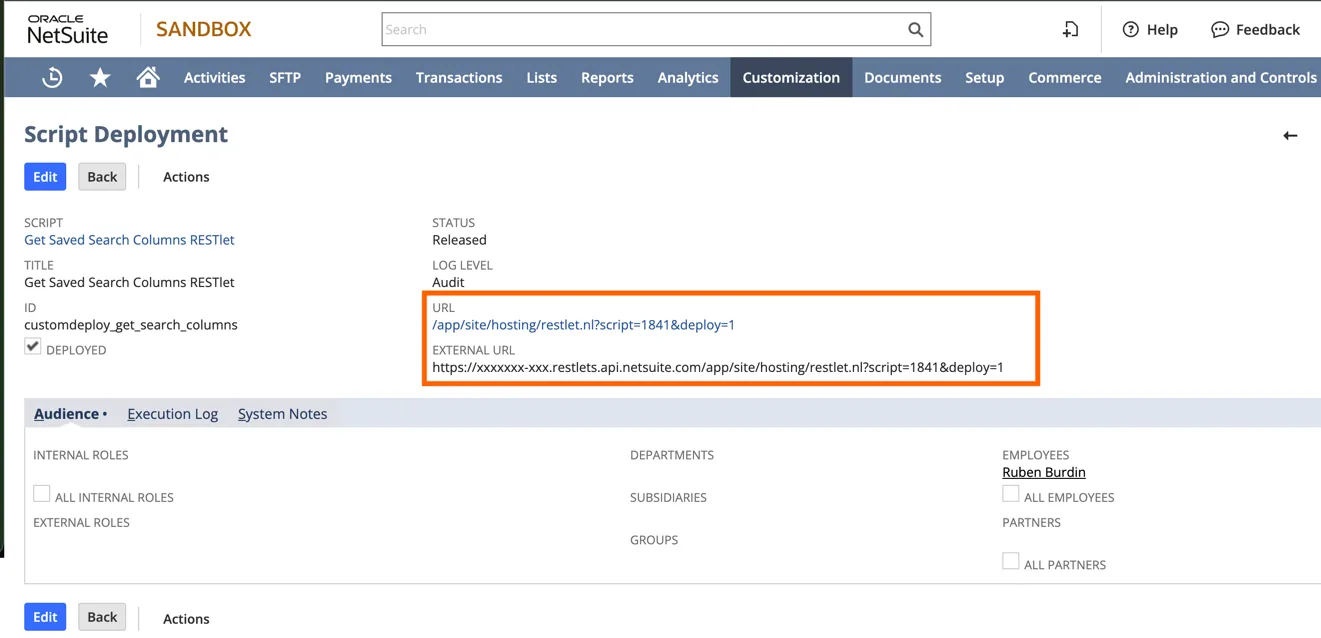This screenshot has width=1321, height=638.
Task: Open the Shortcuts star icon
Action: tap(100, 77)
